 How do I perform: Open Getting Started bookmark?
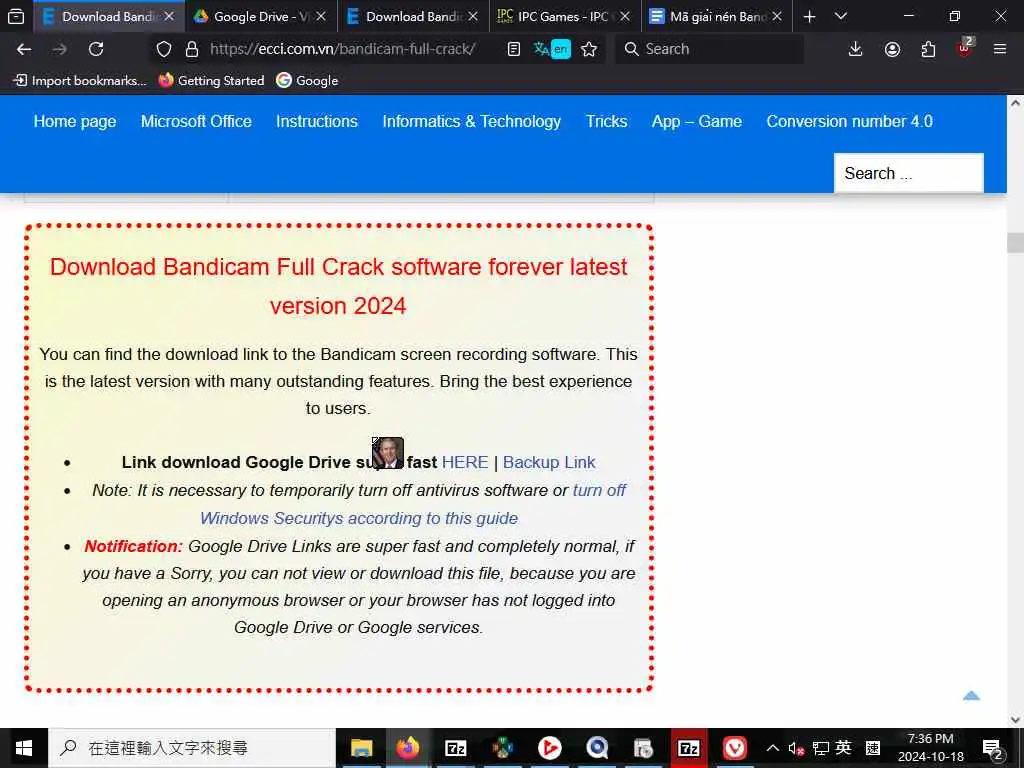point(212,80)
